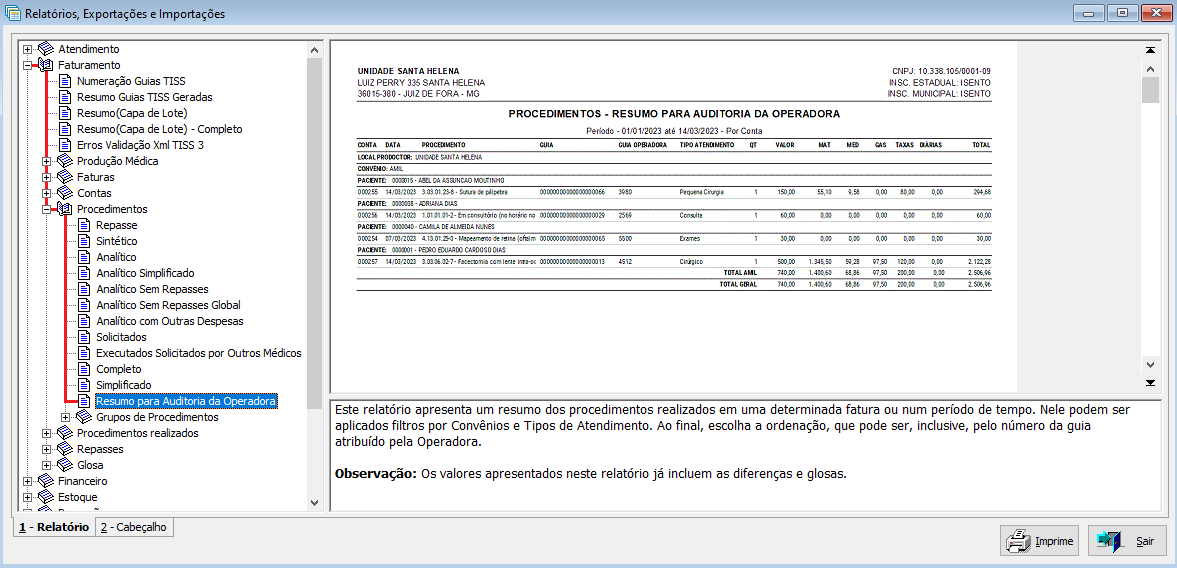This screenshot has width=1177, height=568.
Task: Expand the Procedimentos realizados node
Action: point(47,433)
